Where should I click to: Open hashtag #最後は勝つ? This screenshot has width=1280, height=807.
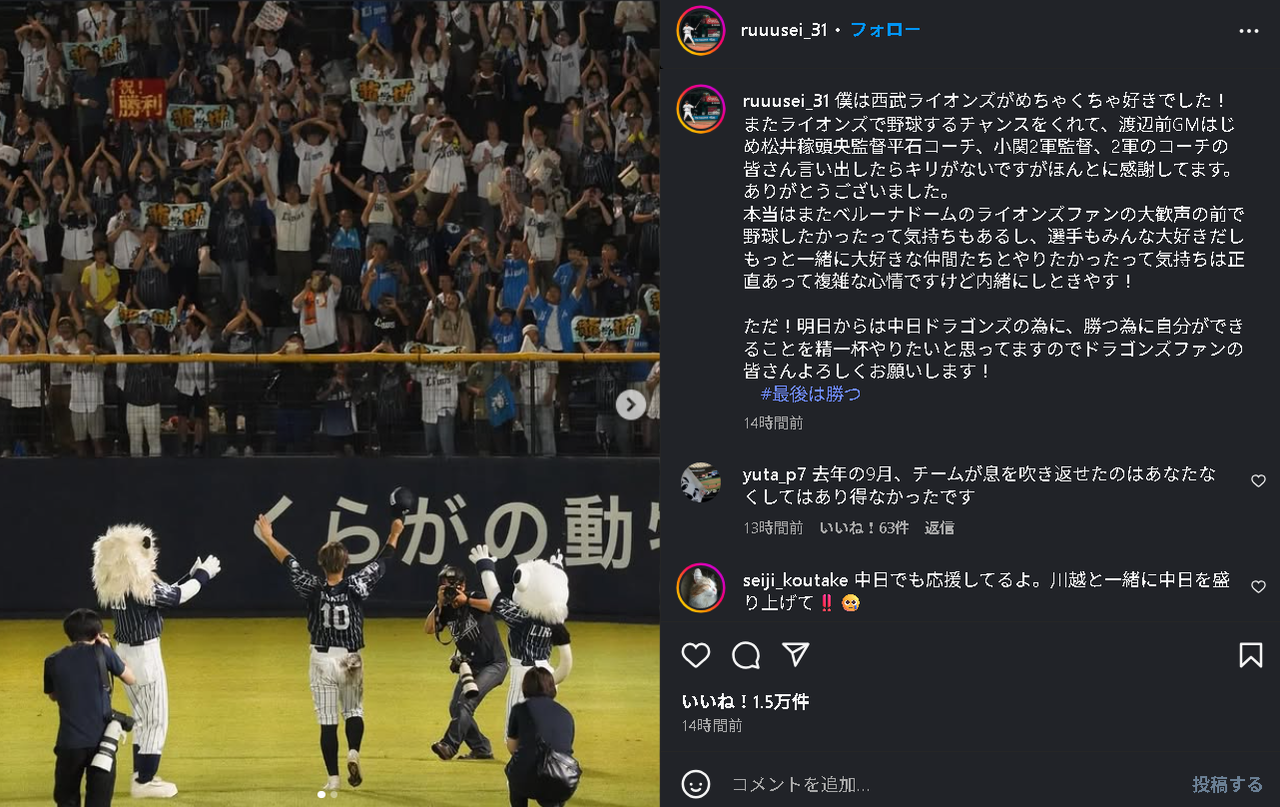(x=810, y=394)
